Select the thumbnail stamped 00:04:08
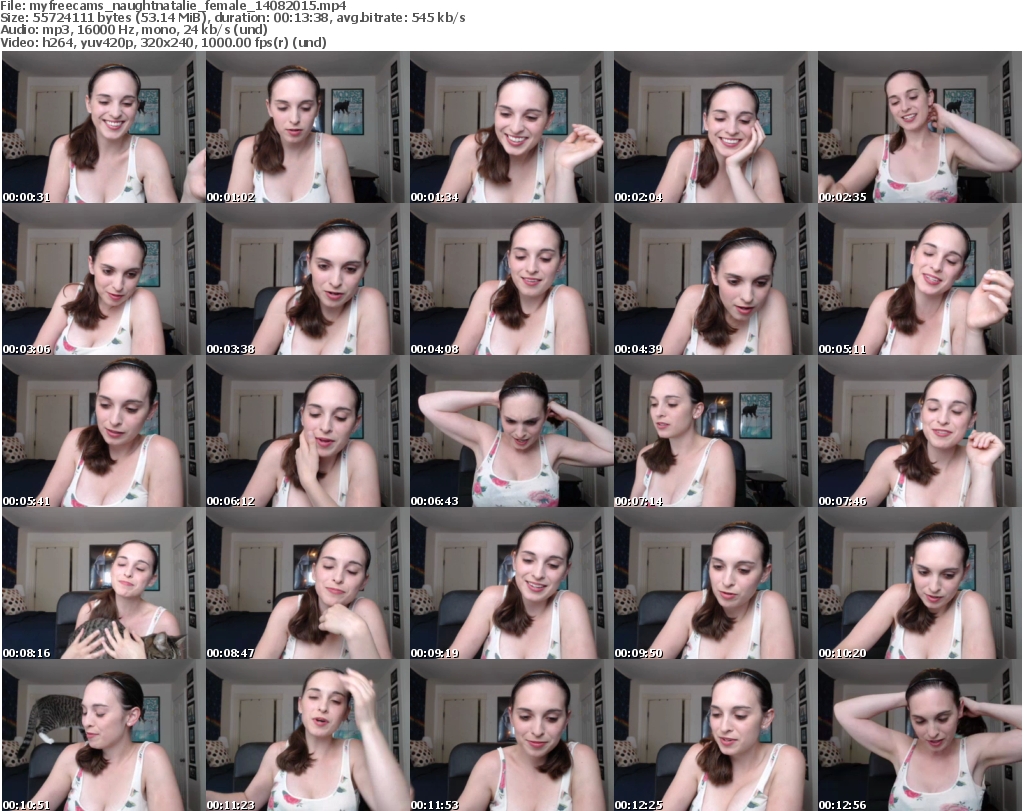This screenshot has width=1024, height=811. [x=511, y=279]
